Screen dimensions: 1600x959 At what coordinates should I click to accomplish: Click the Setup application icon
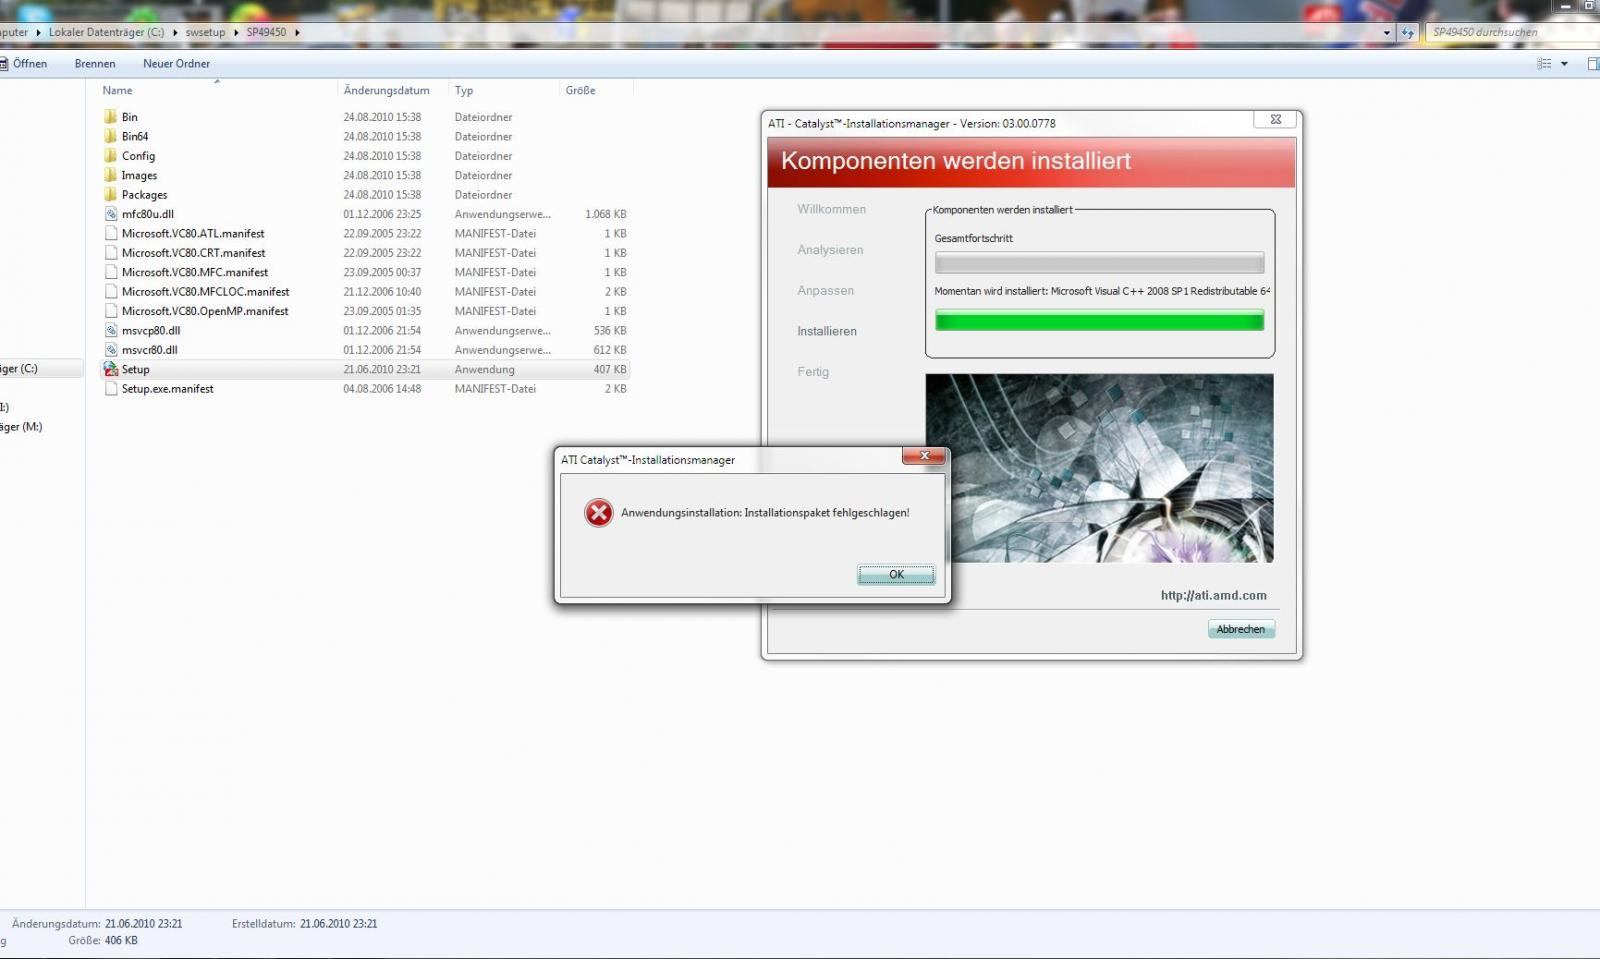point(110,369)
